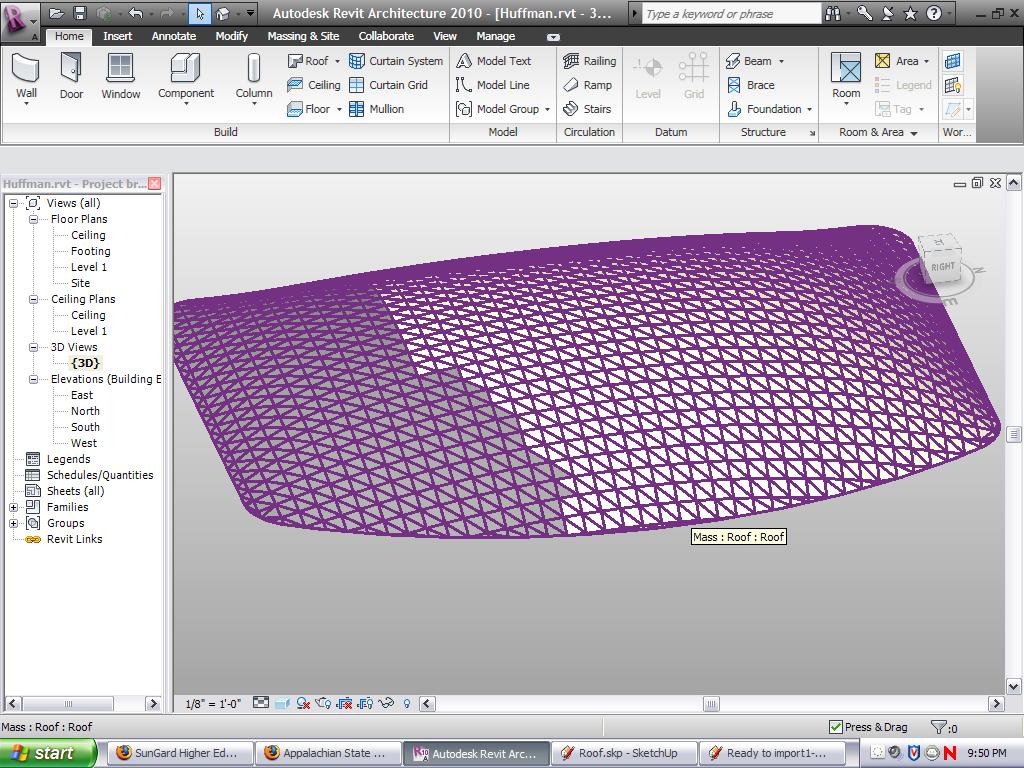This screenshot has width=1024, height=768.
Task: Click the Model Text tool
Action: 494,61
